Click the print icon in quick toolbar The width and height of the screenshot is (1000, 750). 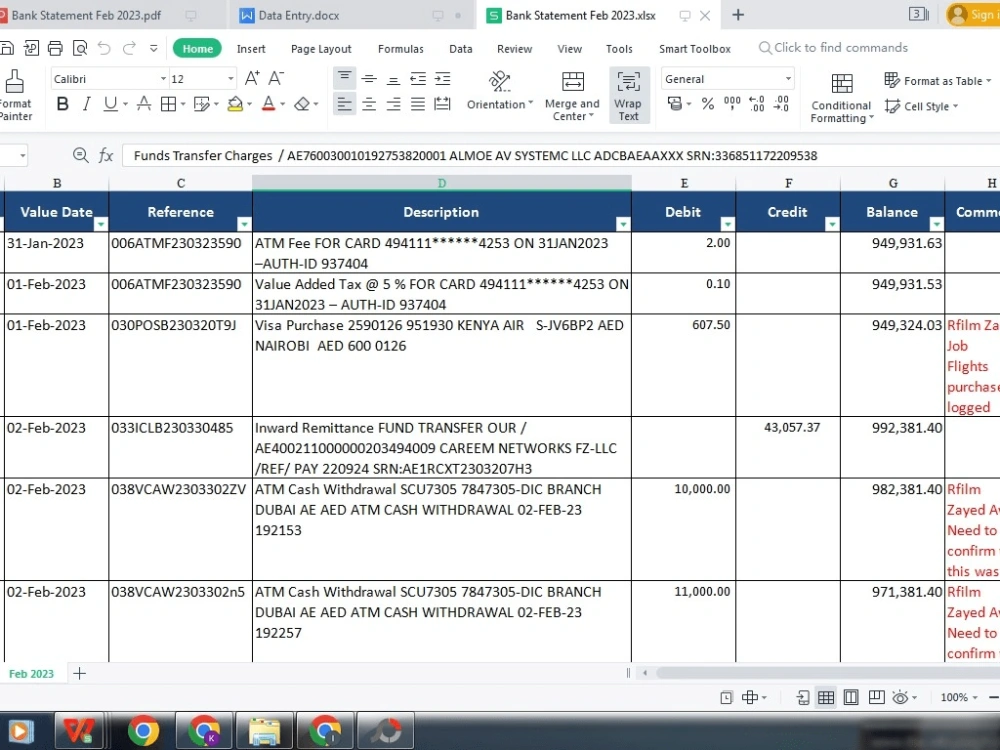tap(55, 48)
